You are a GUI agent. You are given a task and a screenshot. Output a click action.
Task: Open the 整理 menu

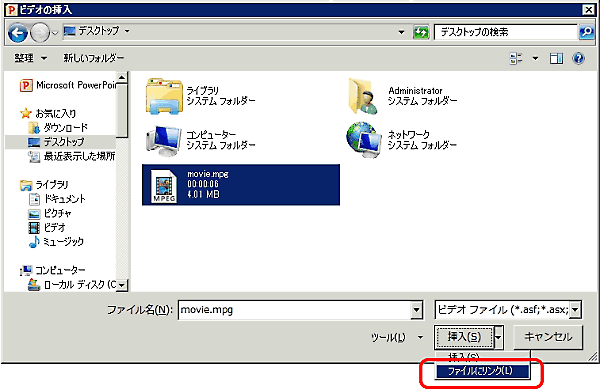[31, 58]
